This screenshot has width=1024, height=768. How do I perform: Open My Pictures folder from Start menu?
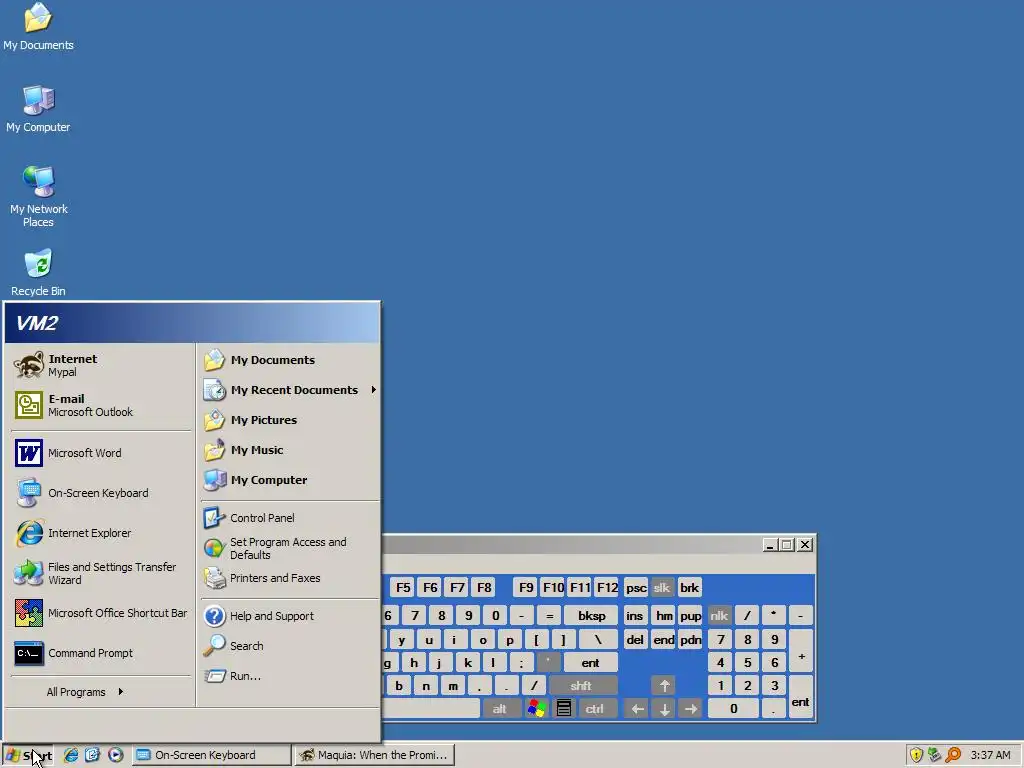290,420
